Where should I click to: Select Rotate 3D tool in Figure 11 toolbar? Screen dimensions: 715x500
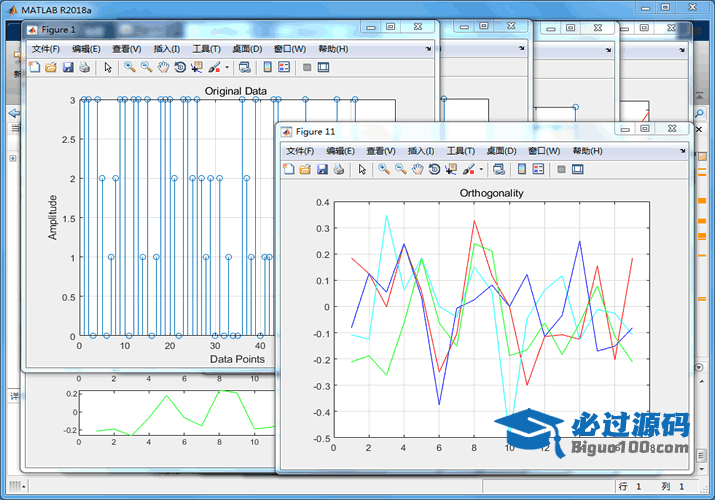point(434,170)
